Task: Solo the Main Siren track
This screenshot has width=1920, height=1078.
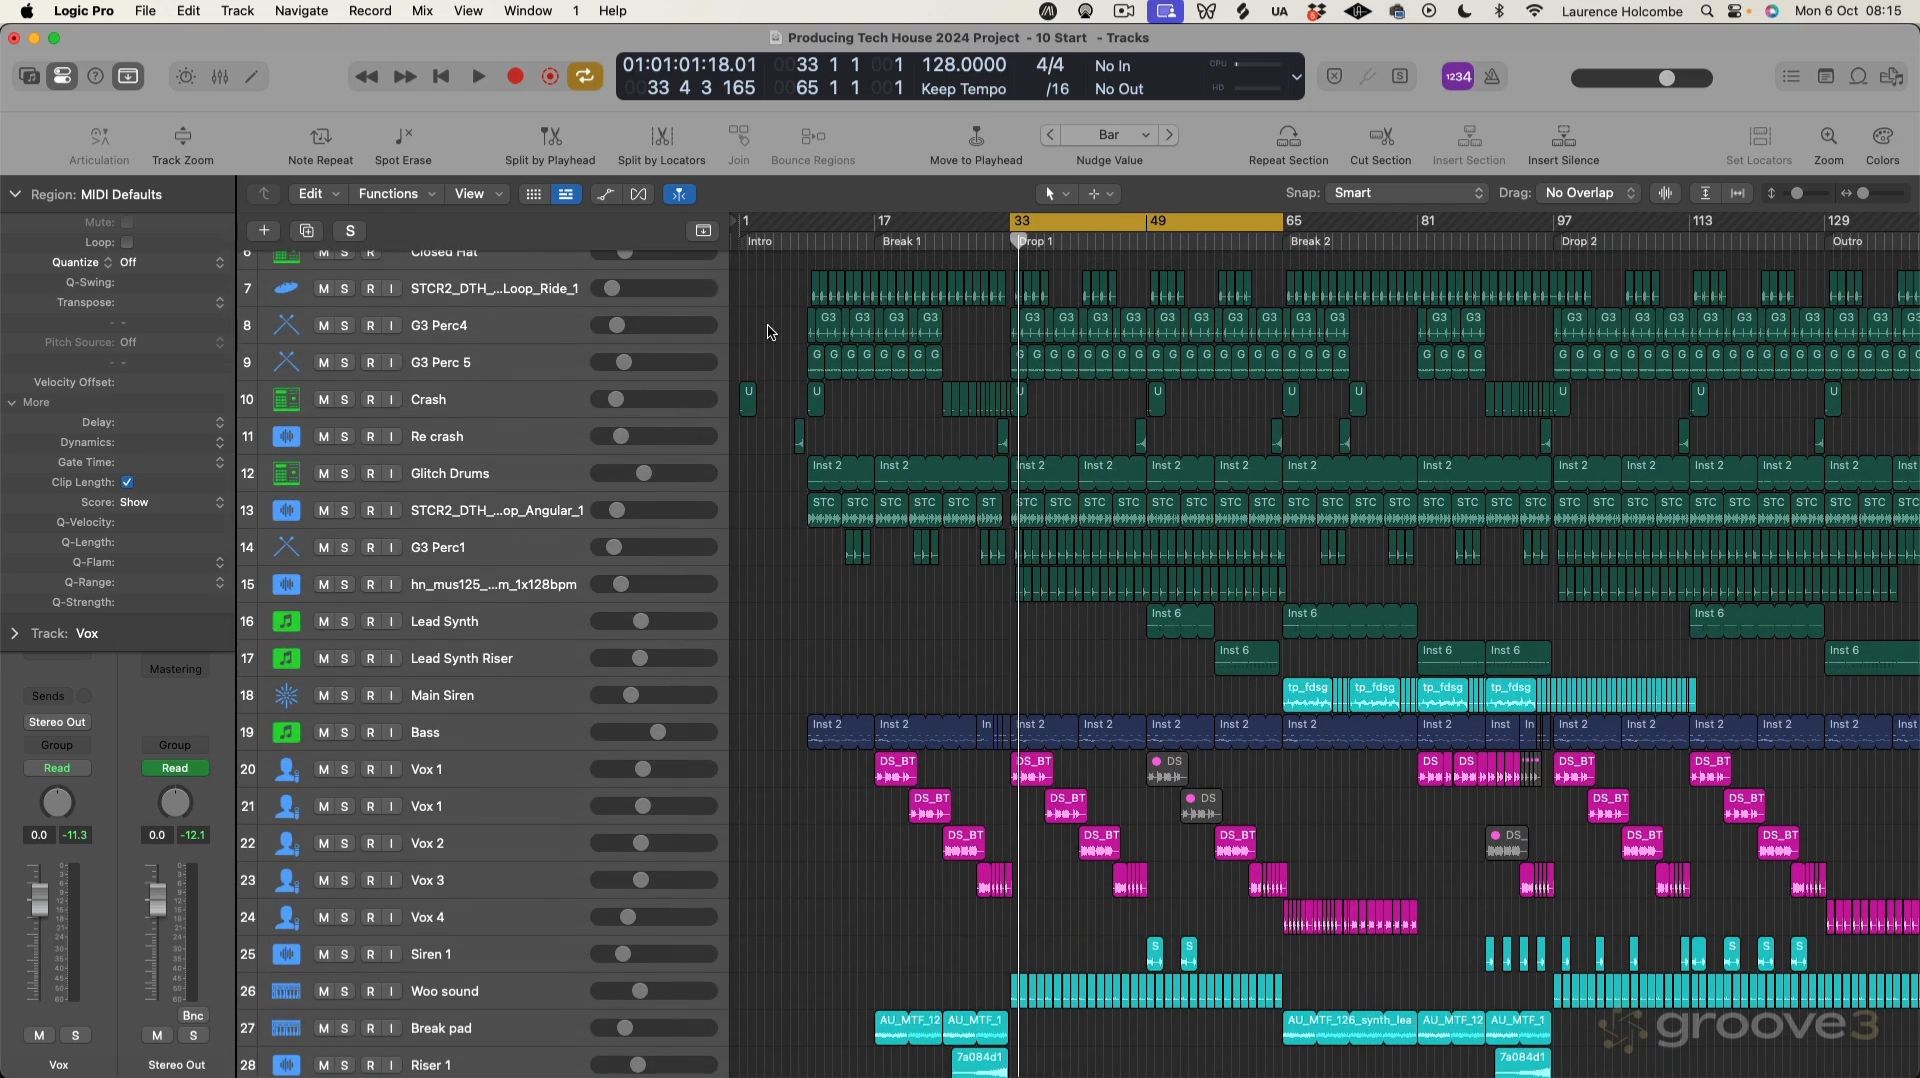Action: click(345, 696)
